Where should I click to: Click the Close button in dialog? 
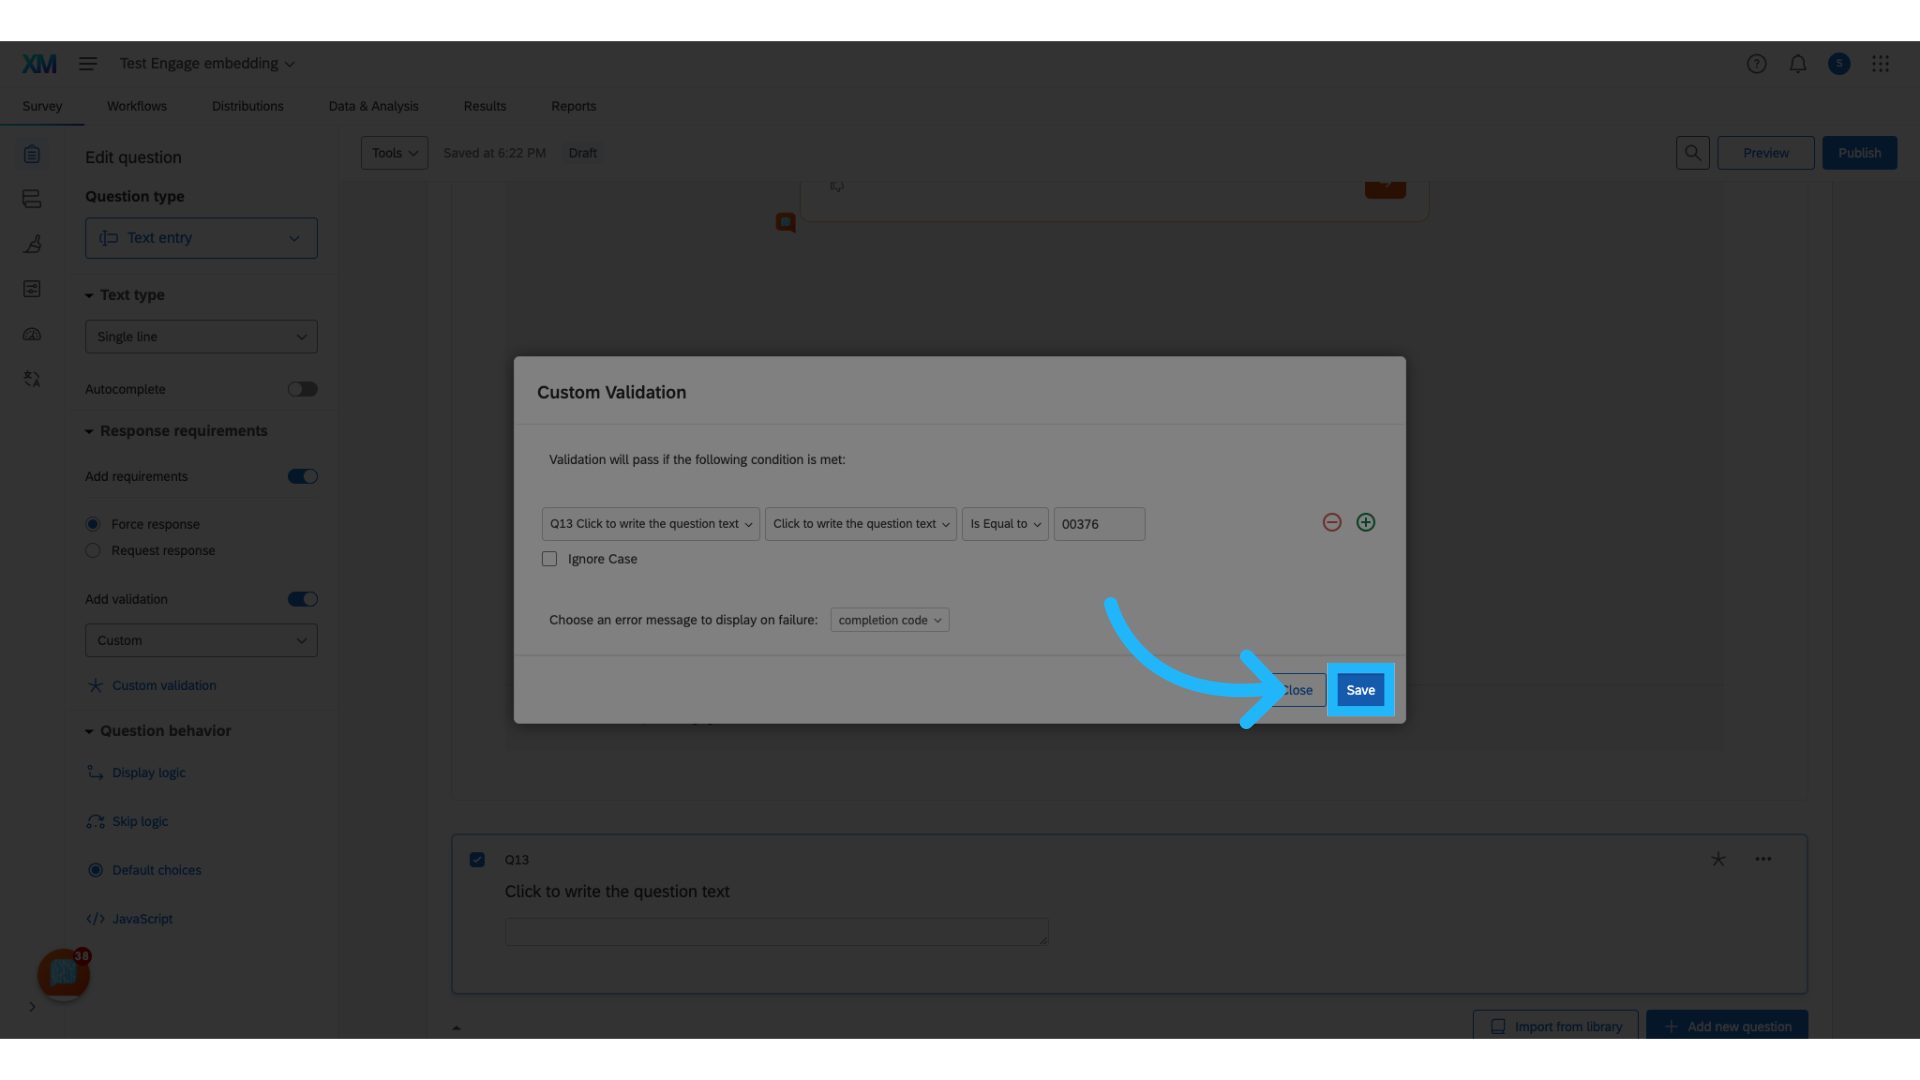[1298, 690]
